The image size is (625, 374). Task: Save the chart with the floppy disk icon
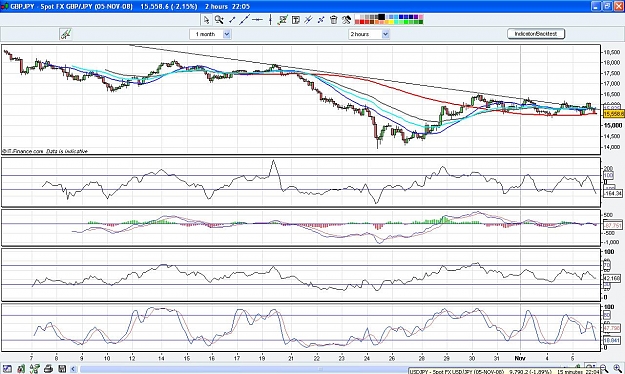pos(62,368)
